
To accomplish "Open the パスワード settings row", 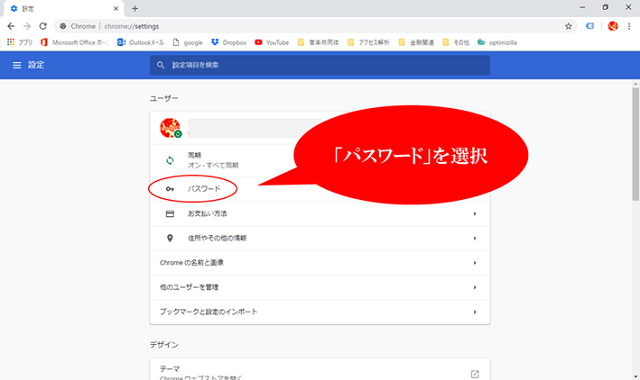I will coord(320,189).
